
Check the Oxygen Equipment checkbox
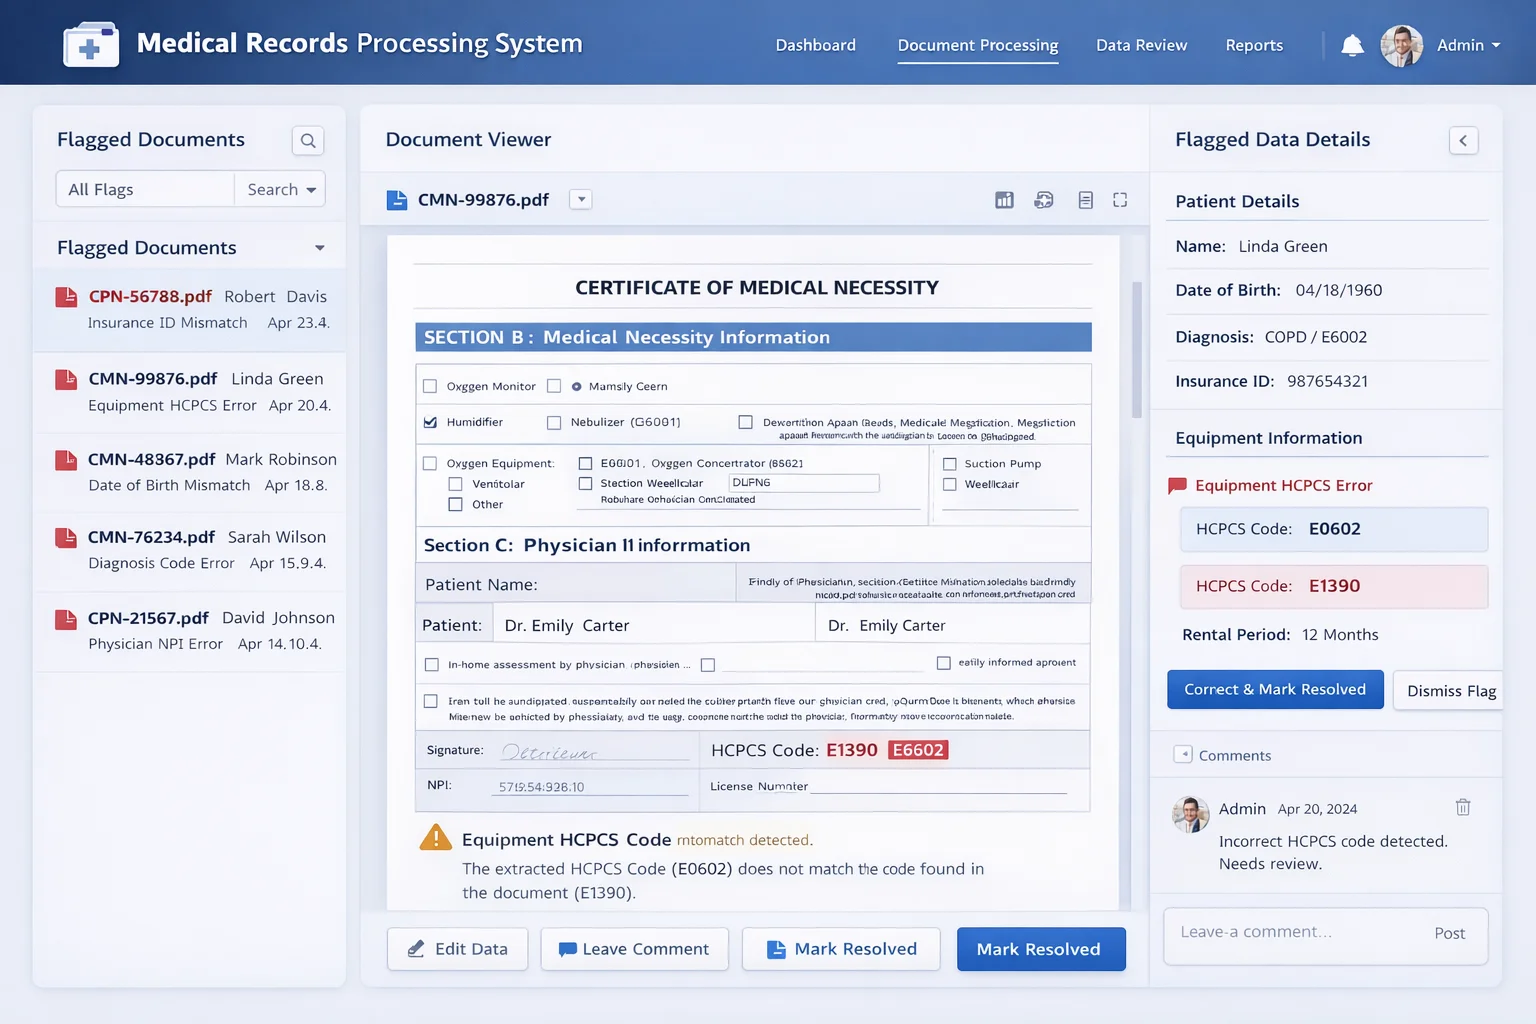[430, 463]
